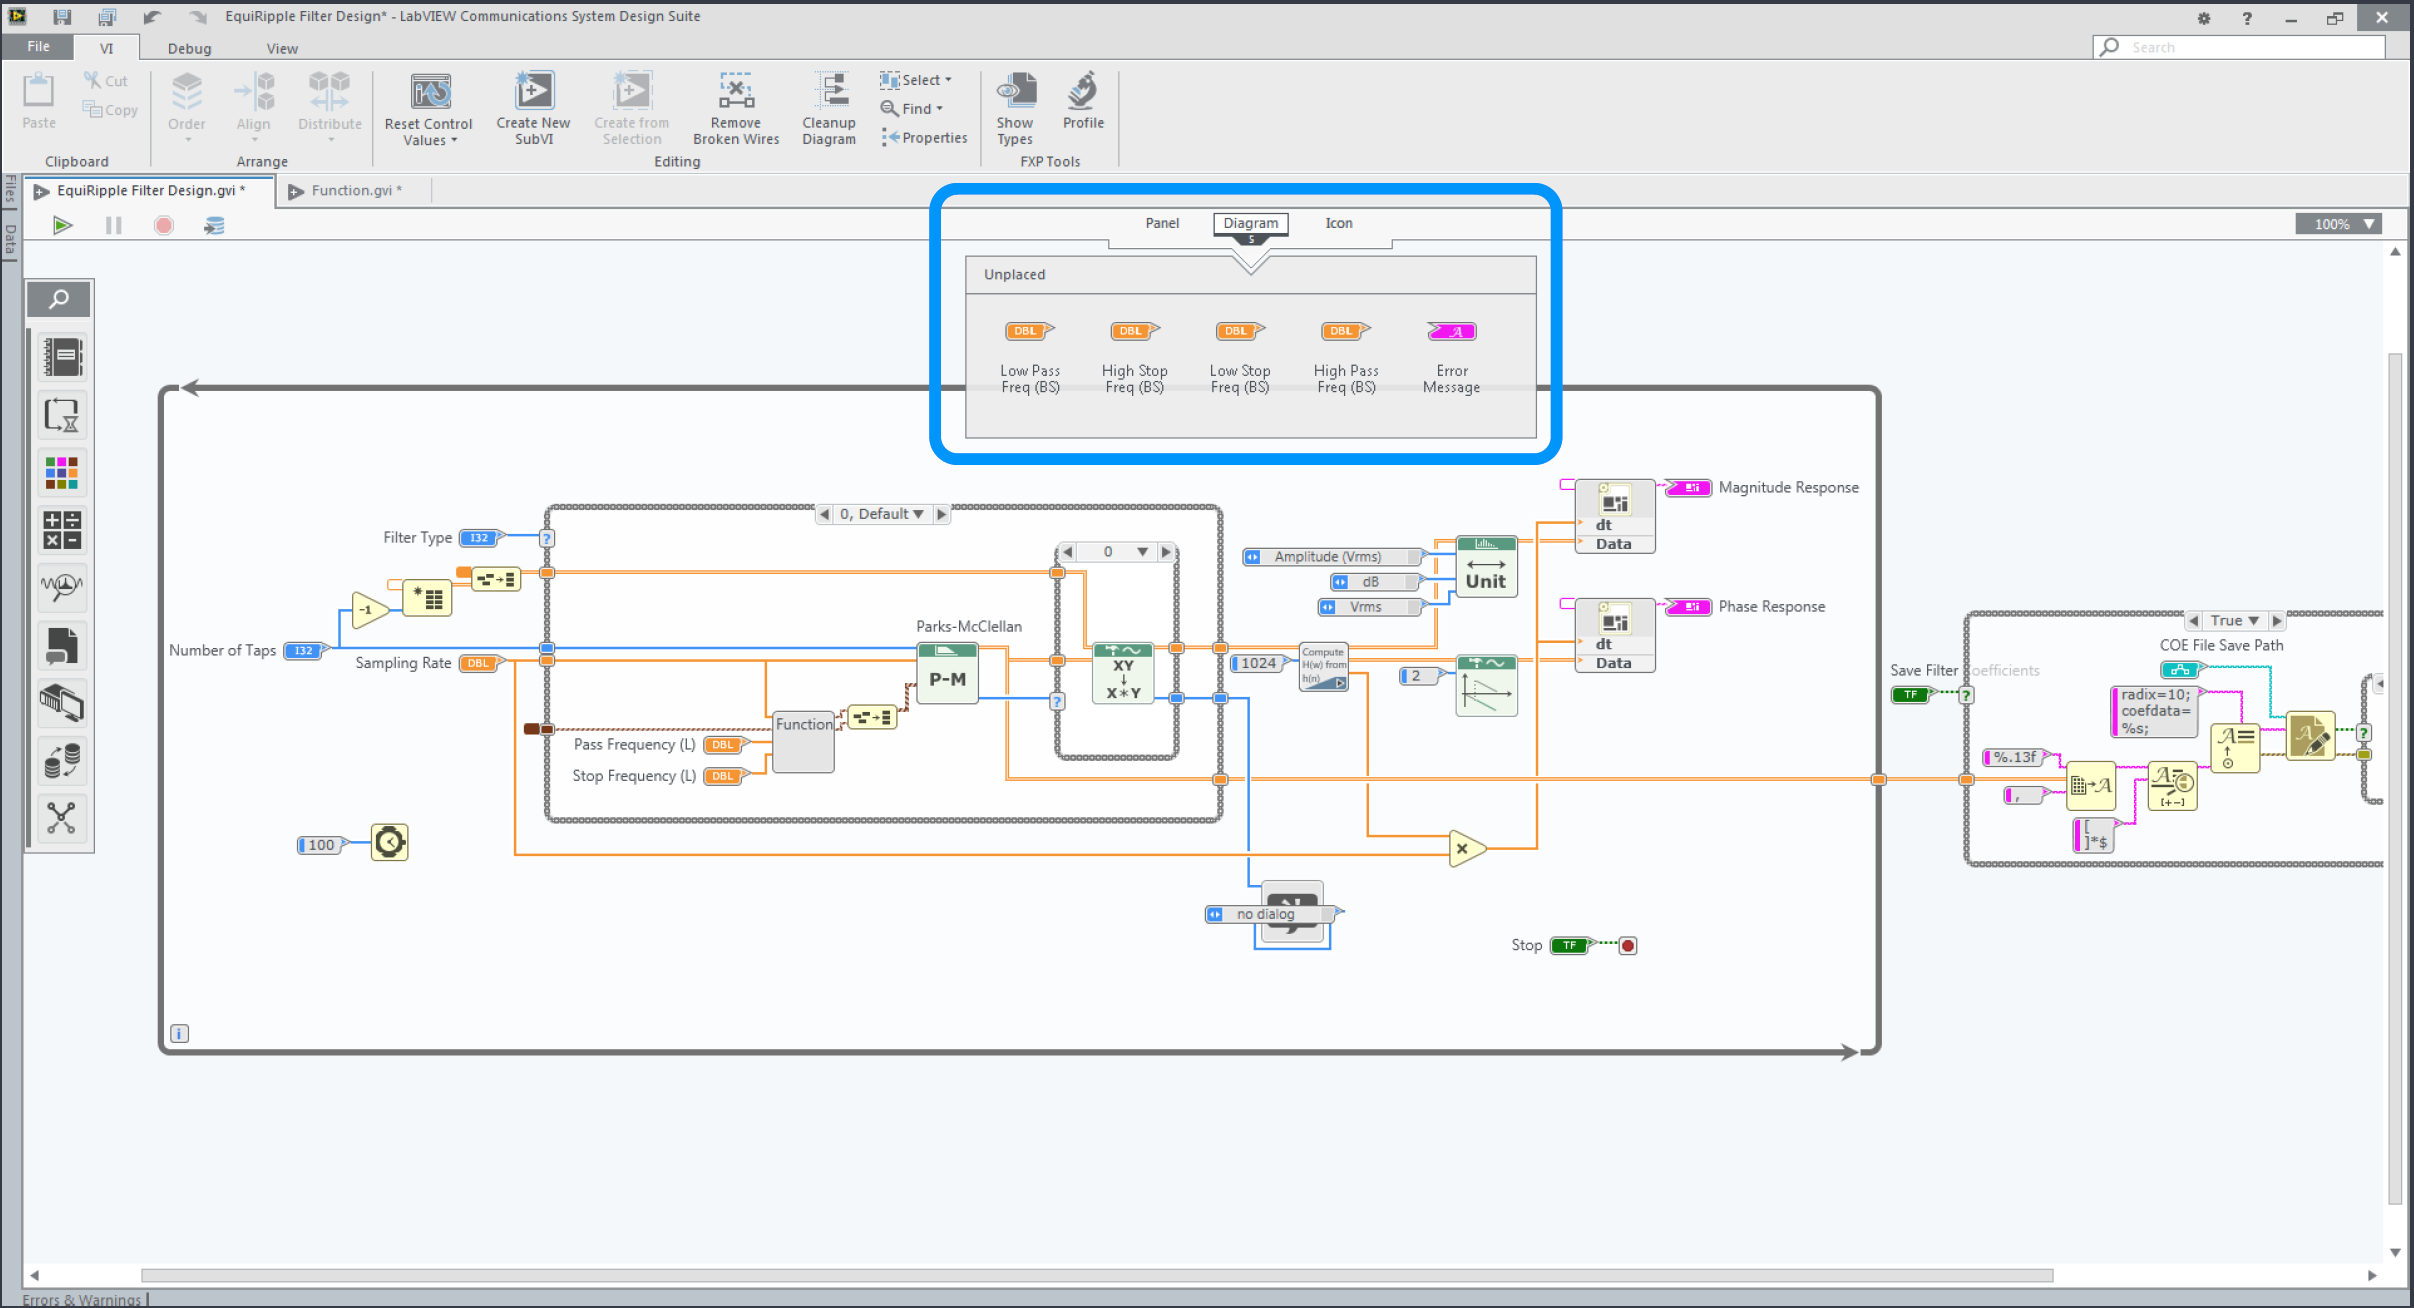This screenshot has height=1308, width=2414.
Task: Click the Pause execution button
Action: point(113,225)
